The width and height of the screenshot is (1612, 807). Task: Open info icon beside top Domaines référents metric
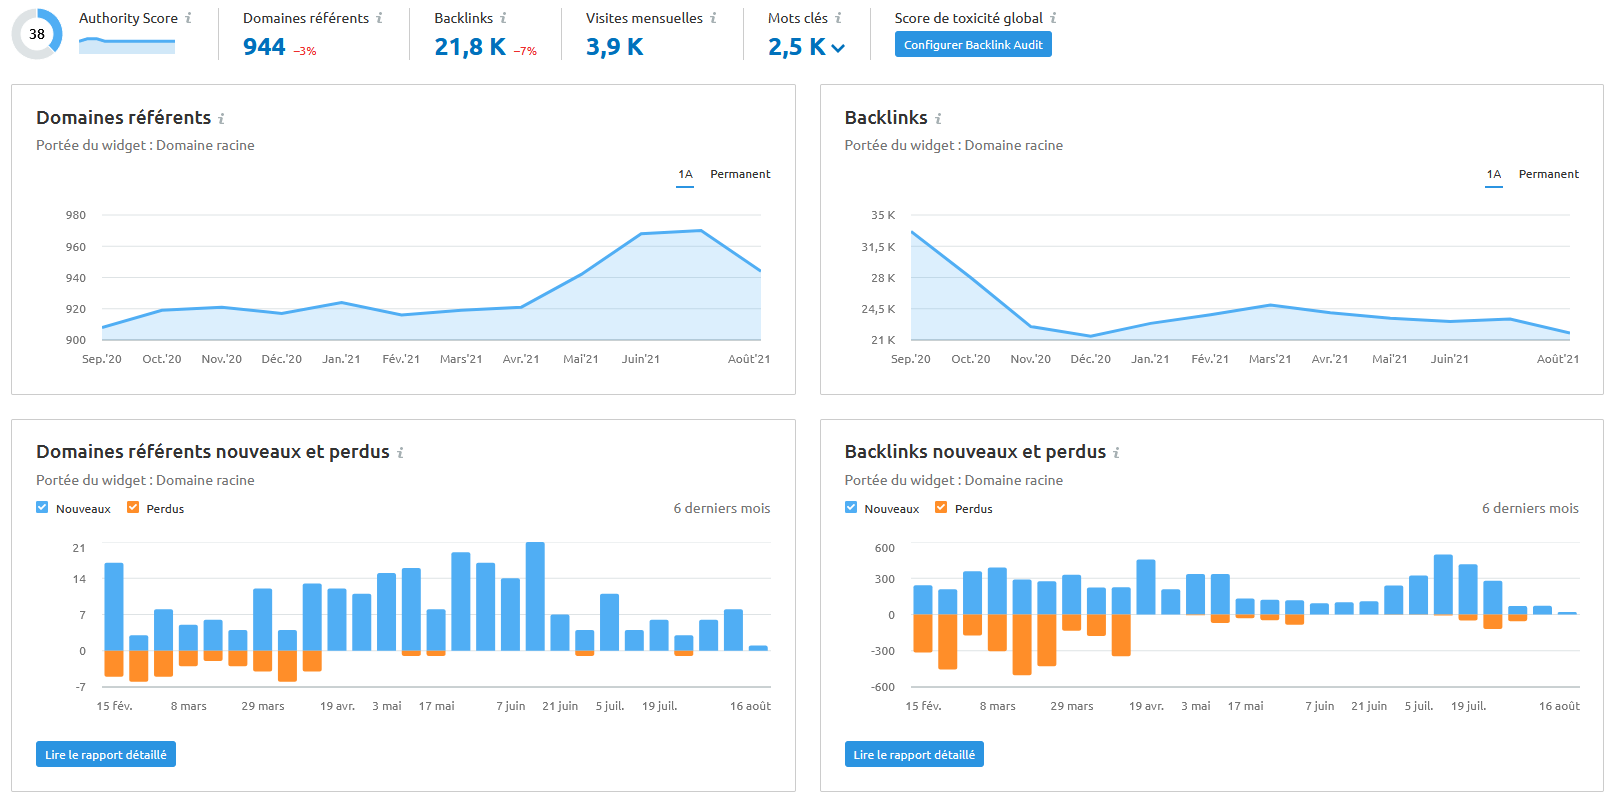point(379,18)
